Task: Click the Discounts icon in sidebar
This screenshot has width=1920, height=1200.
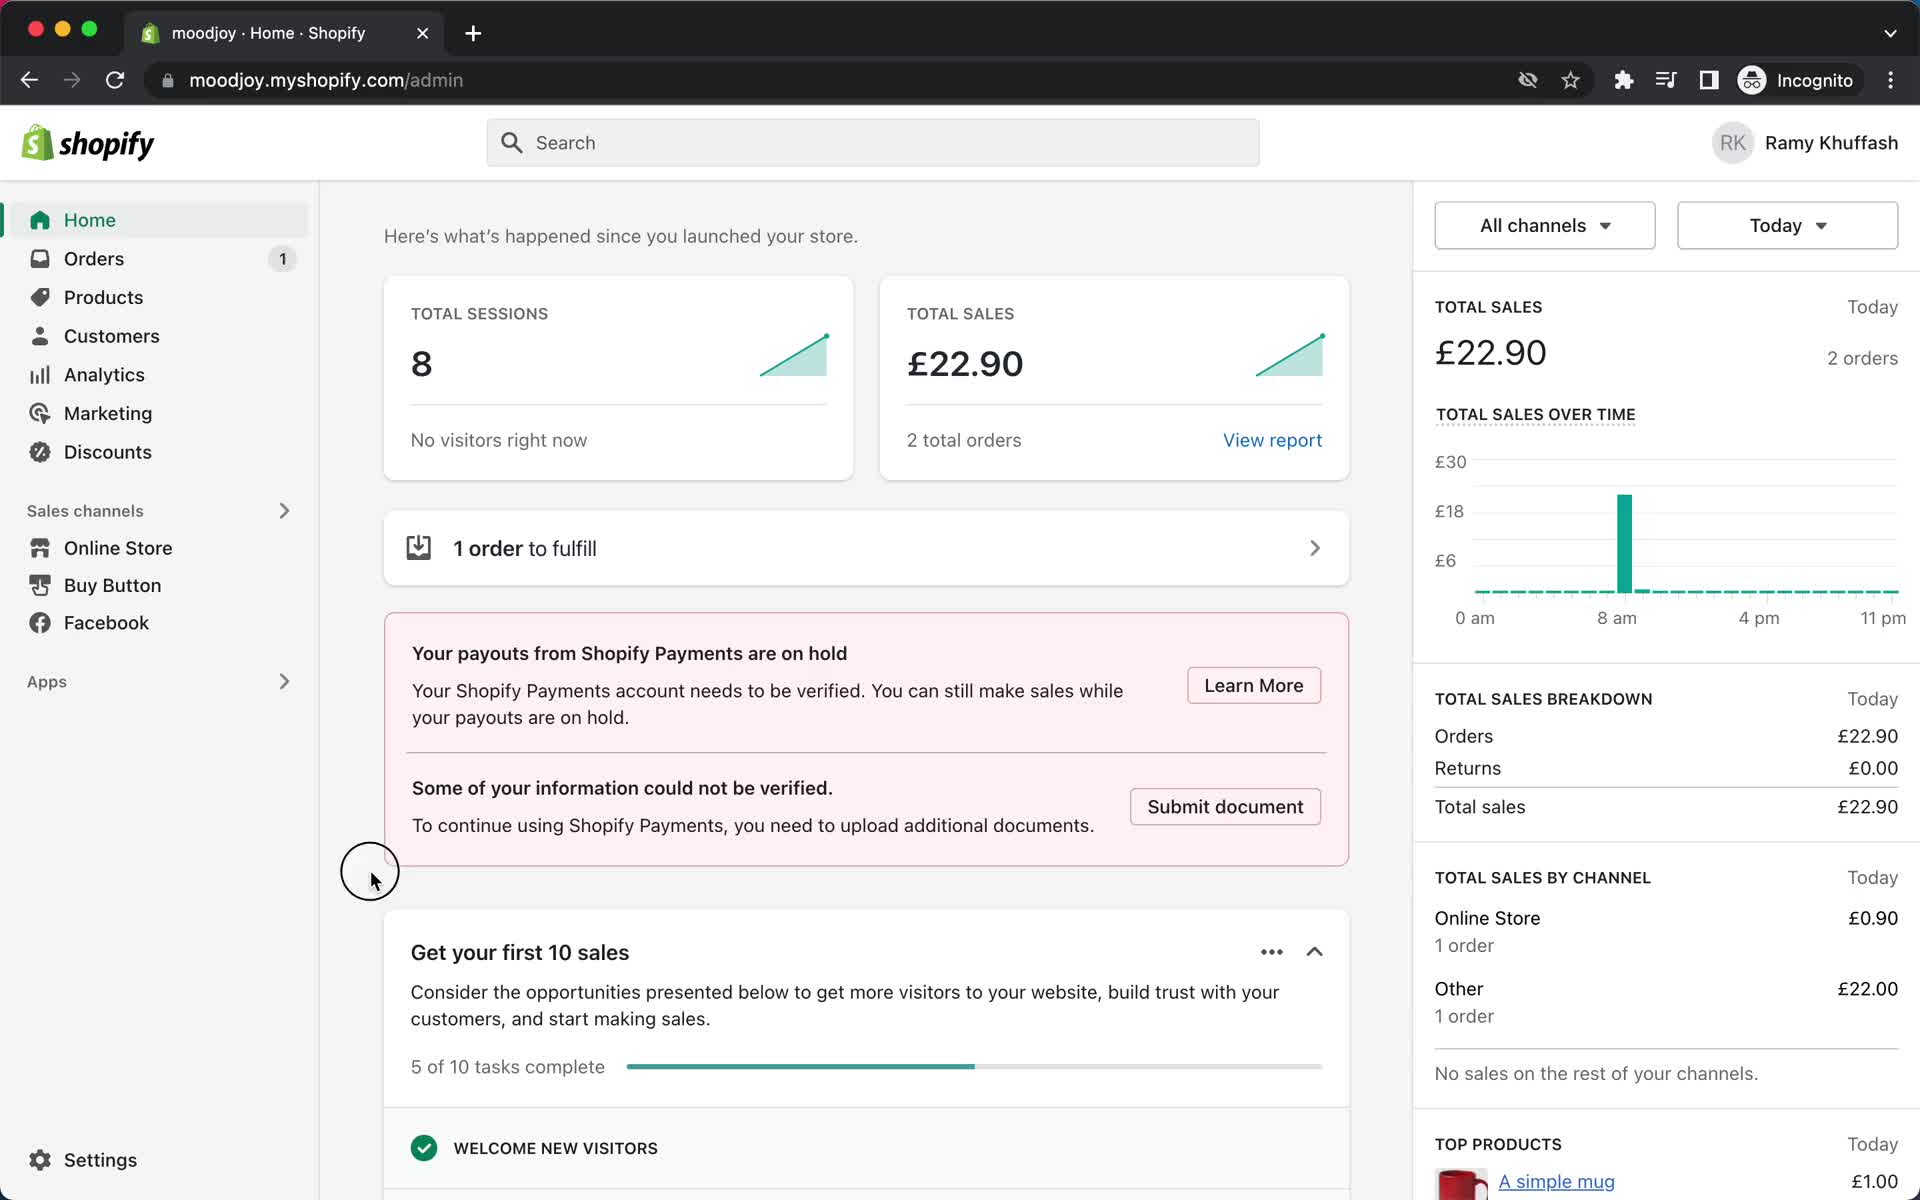Action: pyautogui.click(x=39, y=452)
